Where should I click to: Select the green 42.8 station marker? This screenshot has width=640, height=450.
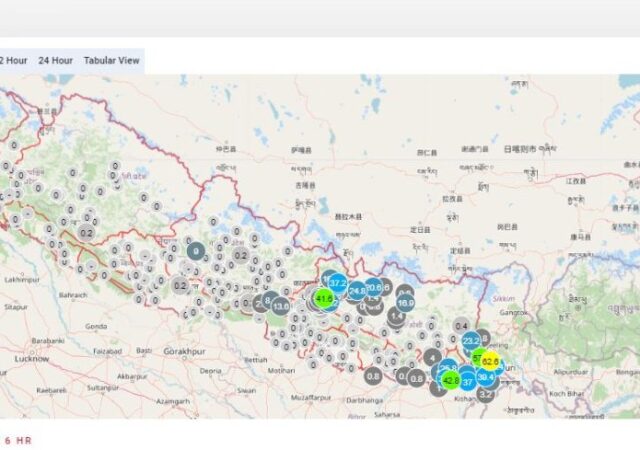tap(451, 380)
